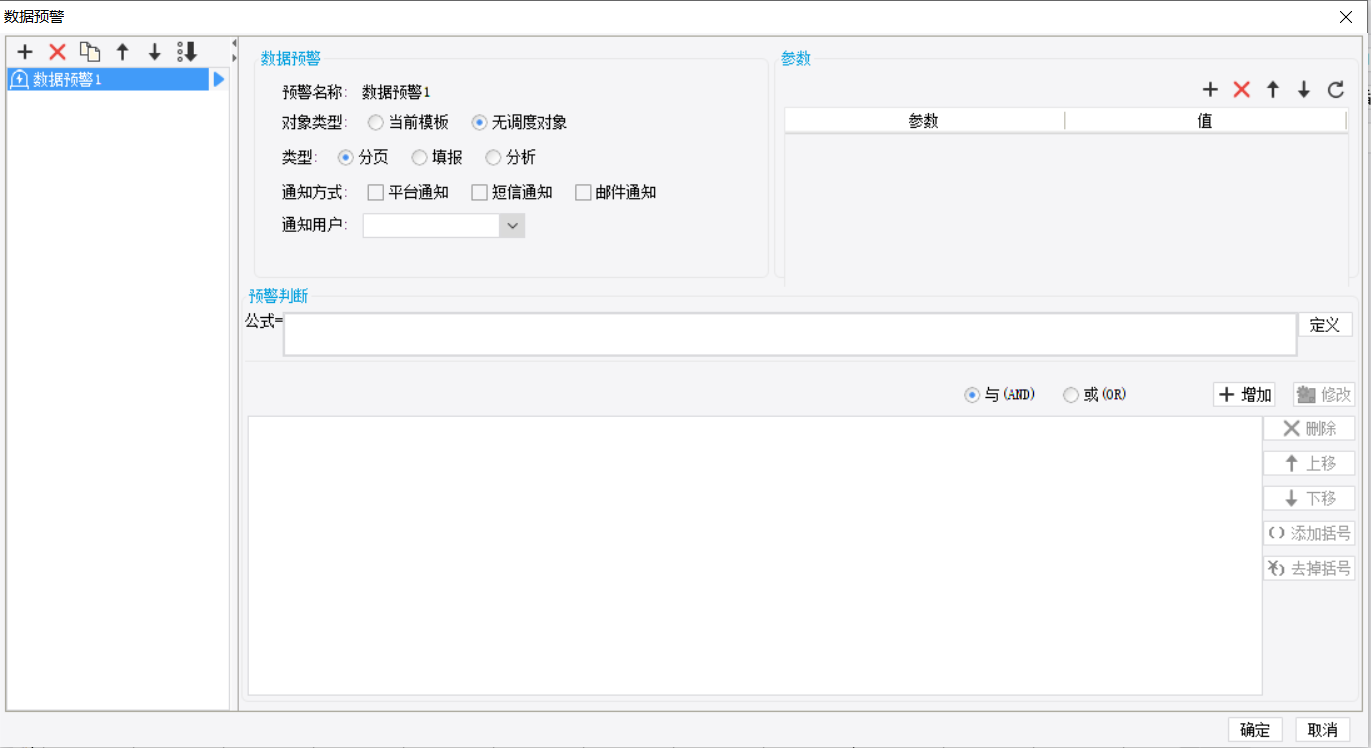The image size is (1371, 748).
Task: Click the 定义 formula button
Action: [x=1325, y=325]
